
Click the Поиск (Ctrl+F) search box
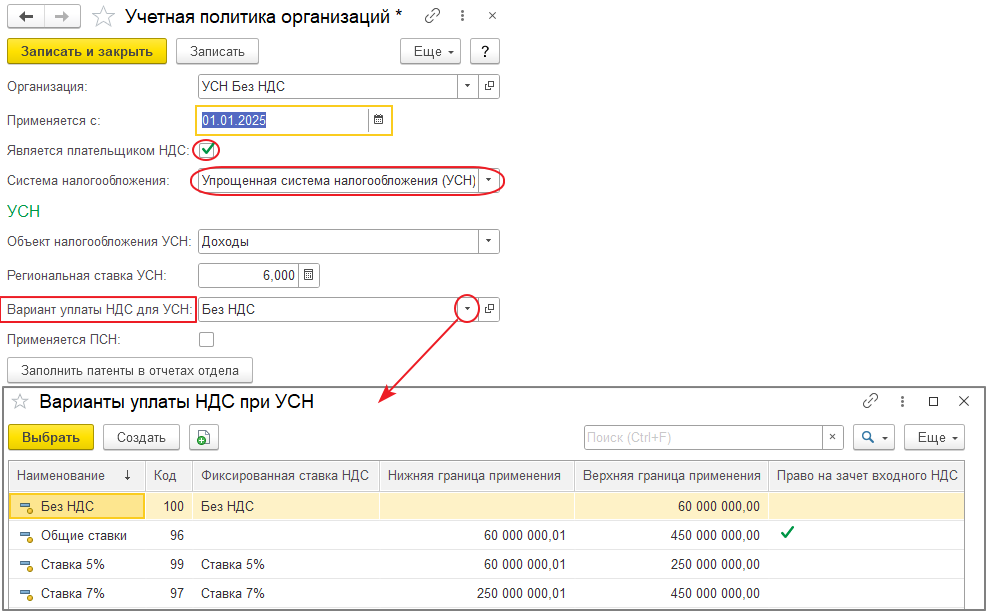coord(703,437)
